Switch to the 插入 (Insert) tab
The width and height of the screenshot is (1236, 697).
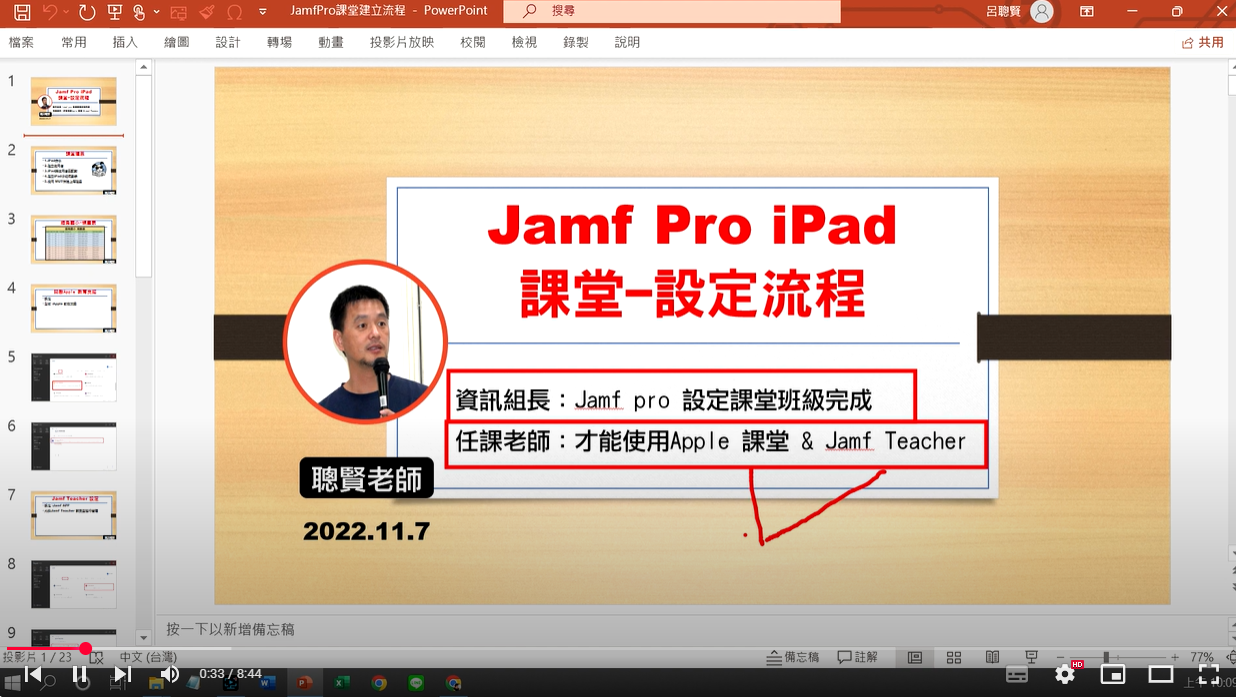125,42
